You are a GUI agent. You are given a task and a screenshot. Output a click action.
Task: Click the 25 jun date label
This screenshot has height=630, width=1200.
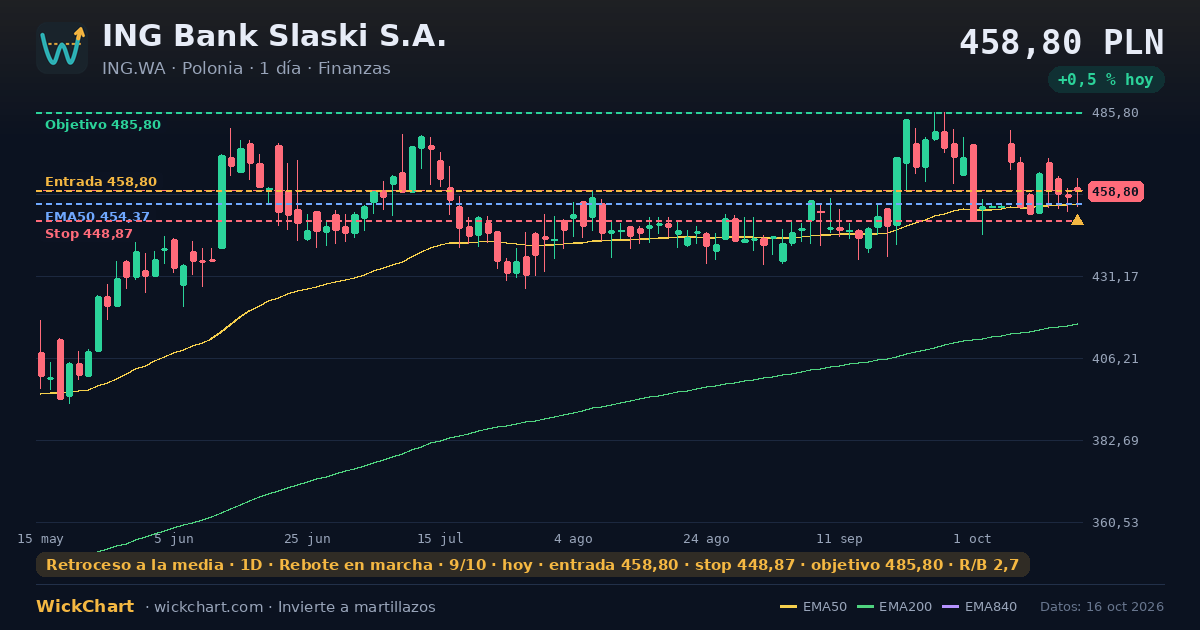click(x=307, y=538)
